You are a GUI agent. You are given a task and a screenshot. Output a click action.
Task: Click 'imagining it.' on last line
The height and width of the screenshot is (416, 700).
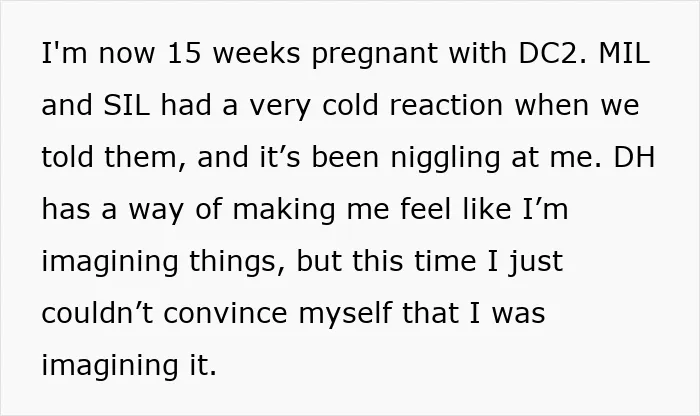129,366
